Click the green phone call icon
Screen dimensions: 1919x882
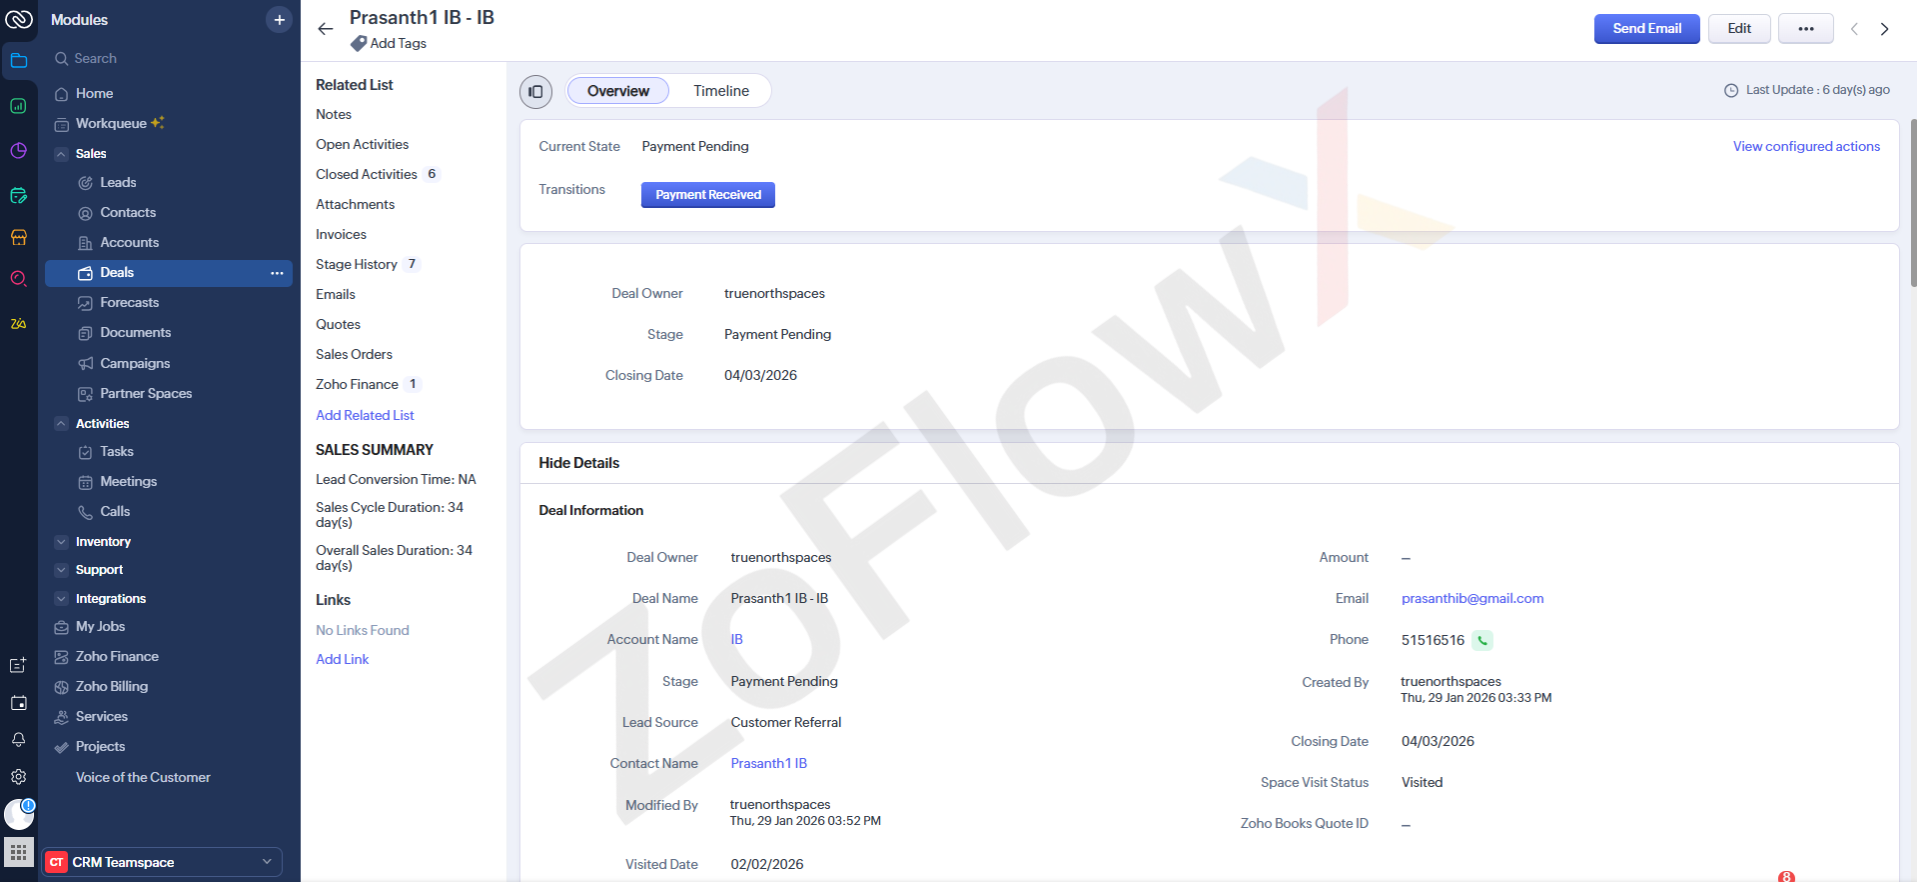point(1483,641)
